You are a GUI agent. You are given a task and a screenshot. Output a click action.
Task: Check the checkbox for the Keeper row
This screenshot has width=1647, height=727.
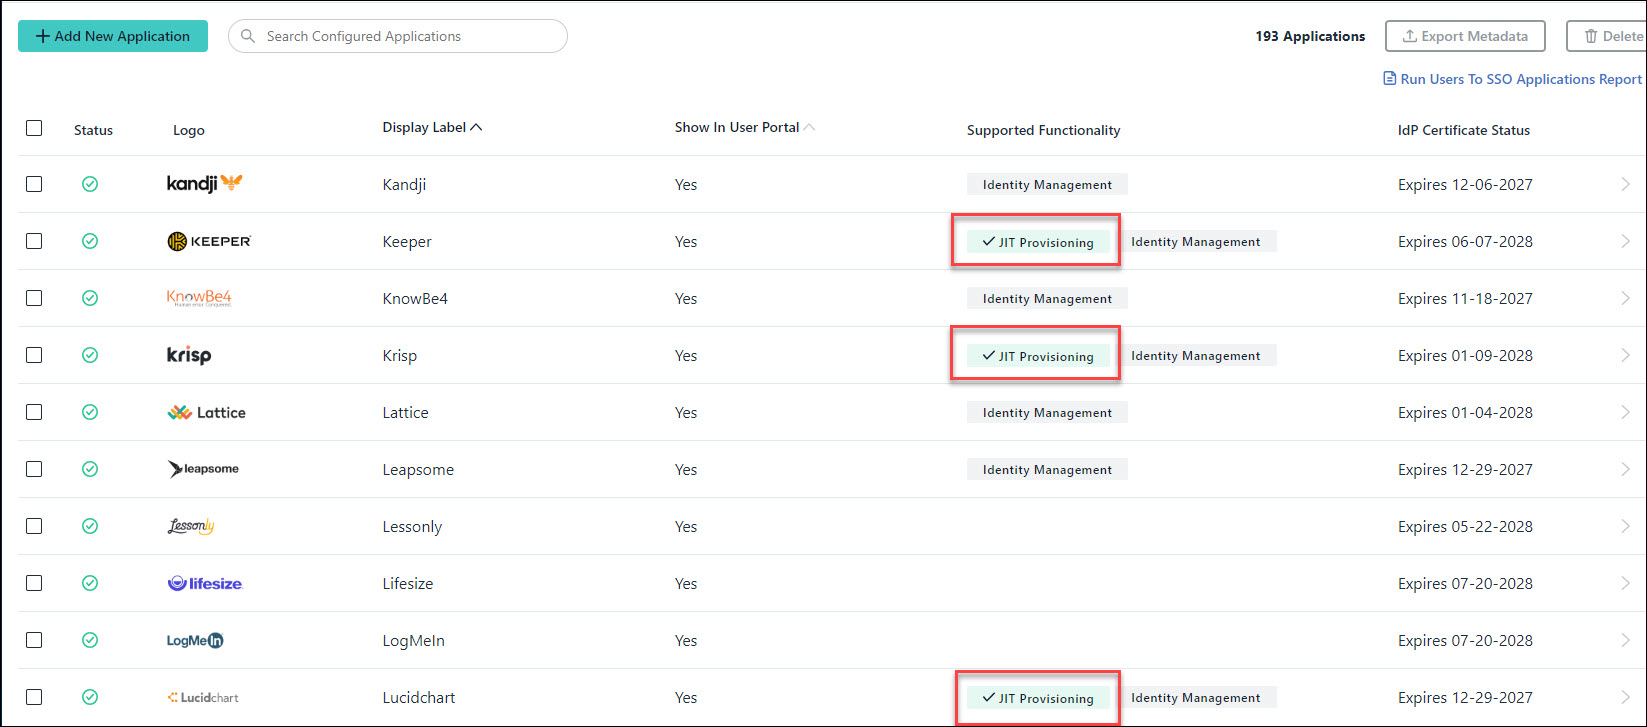(x=34, y=240)
